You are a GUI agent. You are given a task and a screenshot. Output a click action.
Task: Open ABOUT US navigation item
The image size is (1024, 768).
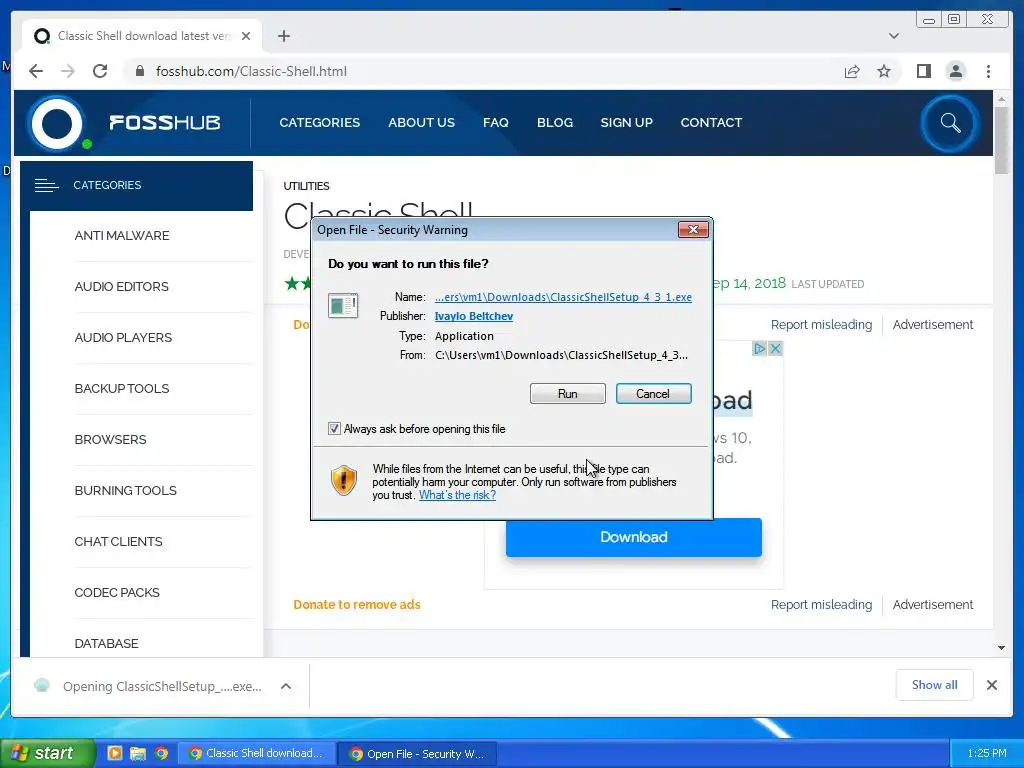[x=421, y=123]
